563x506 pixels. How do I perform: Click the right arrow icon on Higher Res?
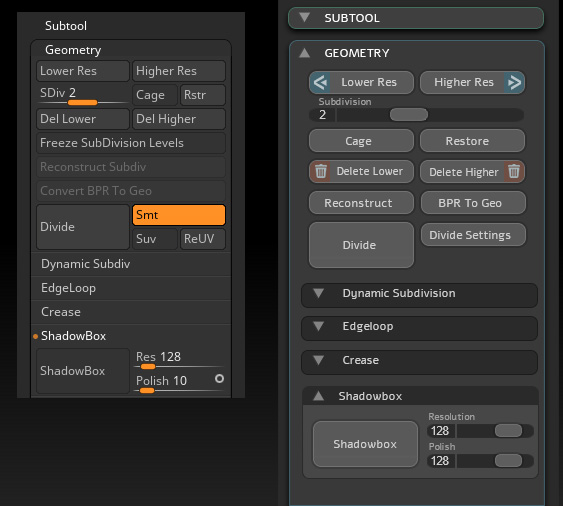[514, 83]
